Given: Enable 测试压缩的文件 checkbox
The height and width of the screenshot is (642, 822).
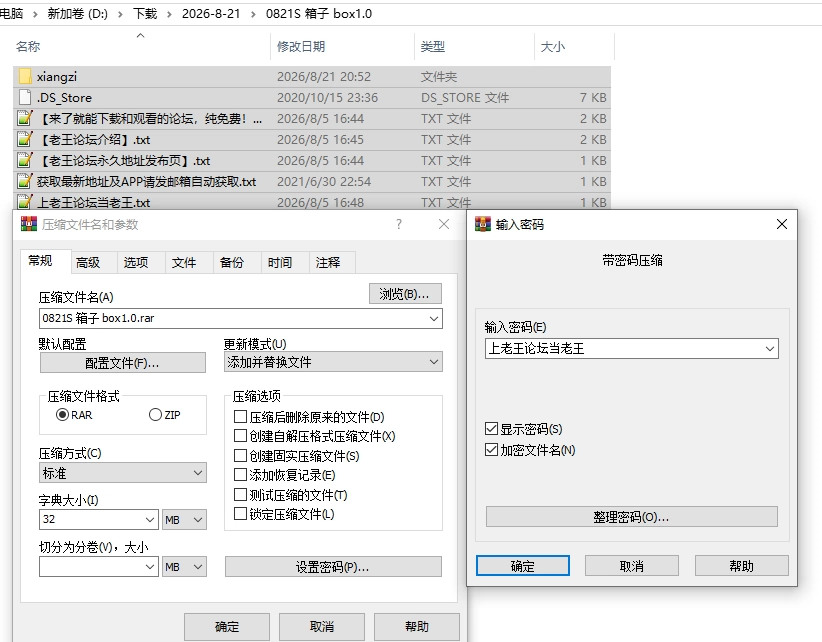Looking at the screenshot, I should 240,495.
